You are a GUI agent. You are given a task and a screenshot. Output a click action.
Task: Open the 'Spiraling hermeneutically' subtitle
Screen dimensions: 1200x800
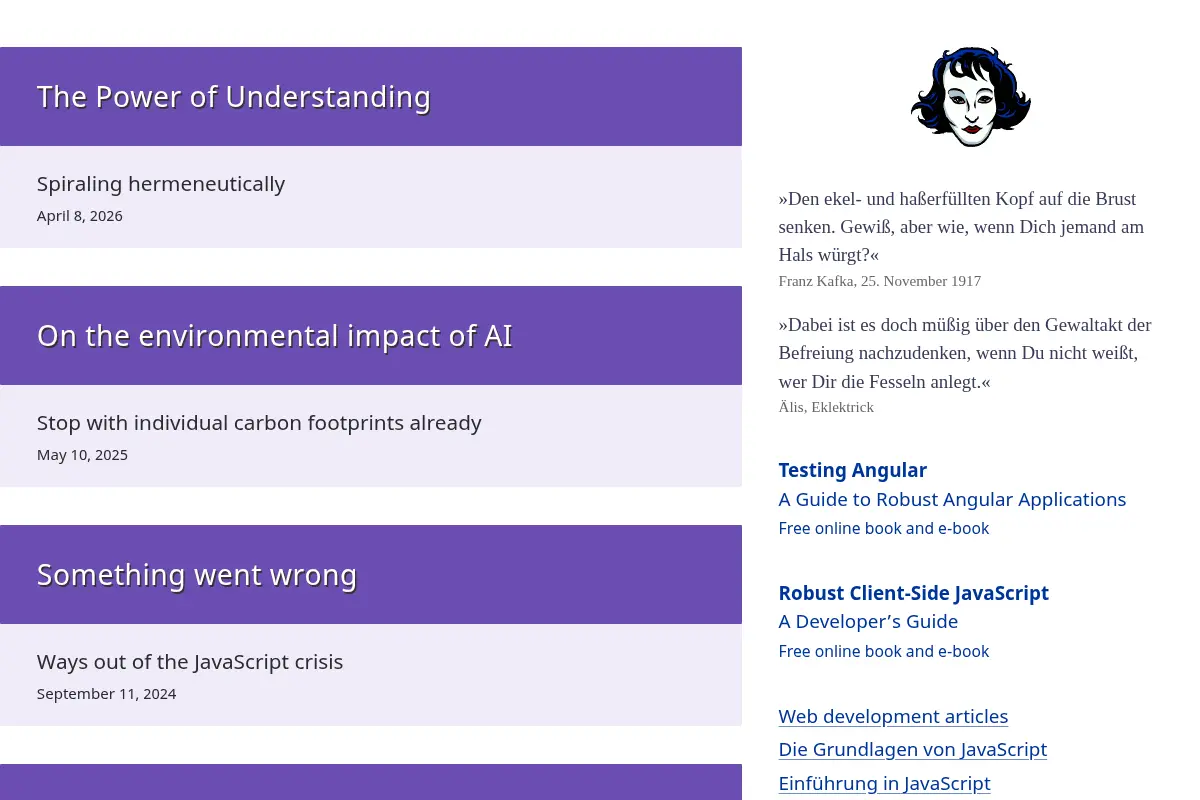pos(161,184)
